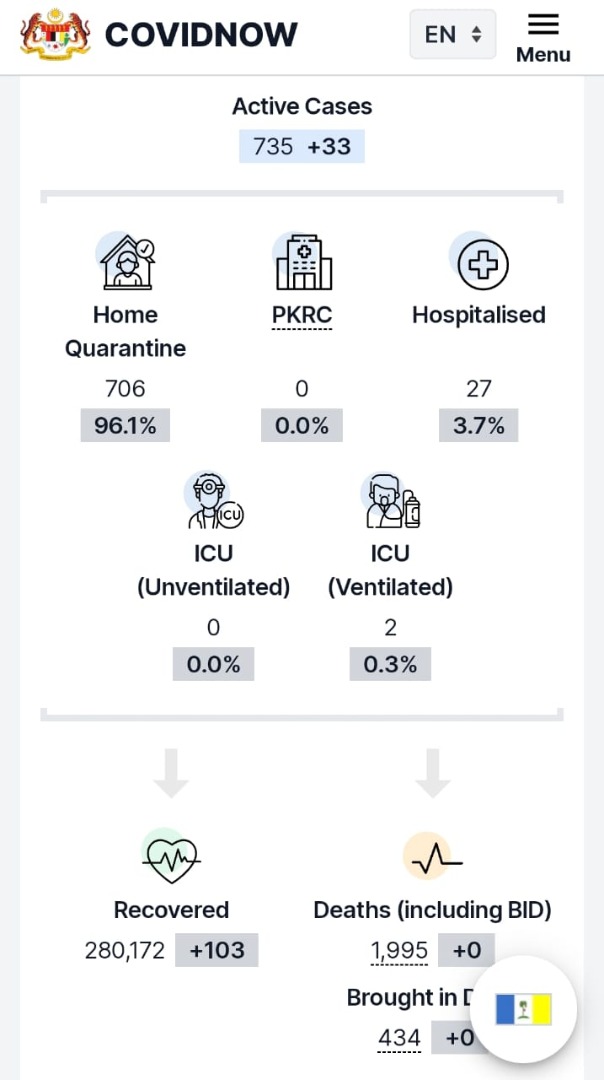Click the Malaysia coat of arms logo
Image resolution: width=604 pixels, height=1080 pixels.
coord(55,34)
